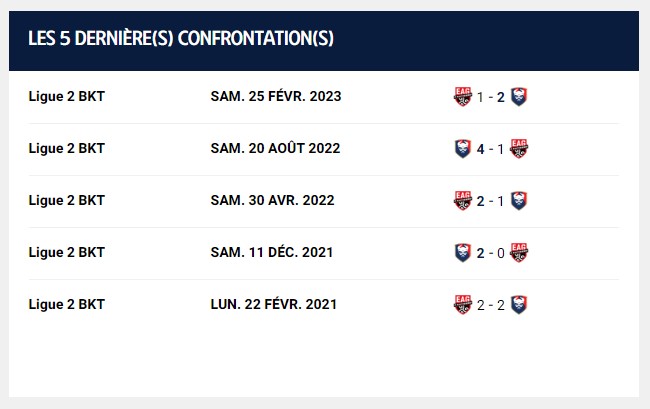
Task: Open the 2 - 0 score result
Action: click(491, 253)
